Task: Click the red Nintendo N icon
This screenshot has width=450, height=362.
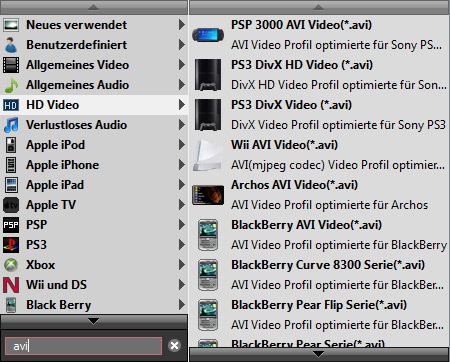Action: 11,285
